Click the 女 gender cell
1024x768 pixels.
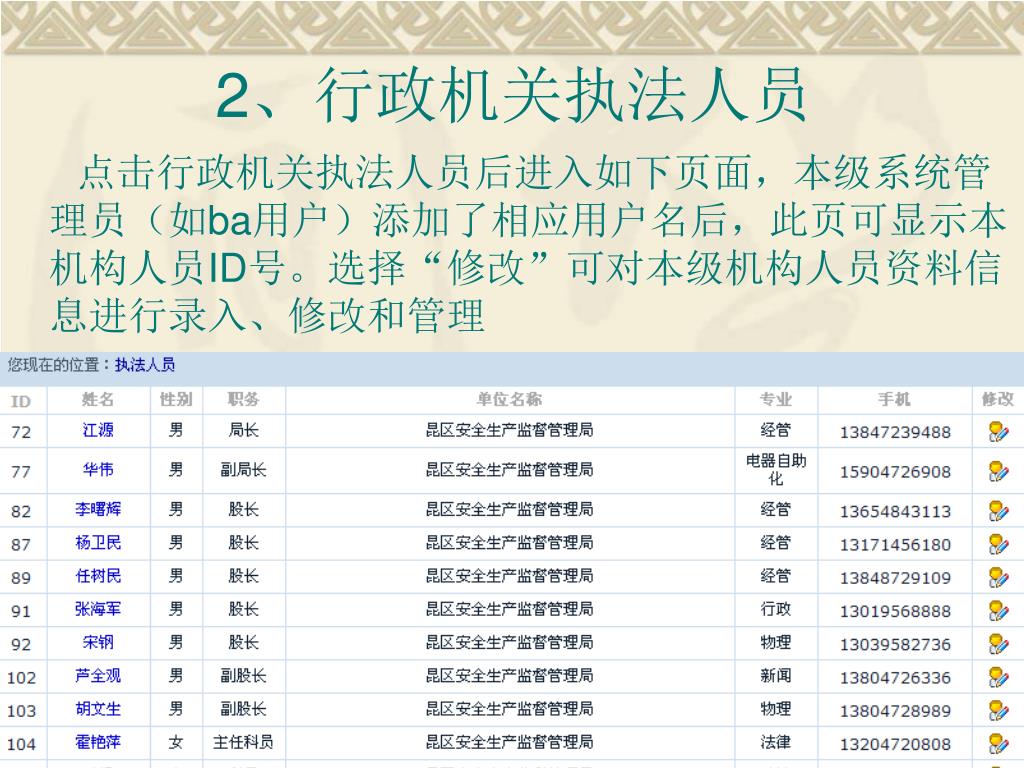pos(176,743)
